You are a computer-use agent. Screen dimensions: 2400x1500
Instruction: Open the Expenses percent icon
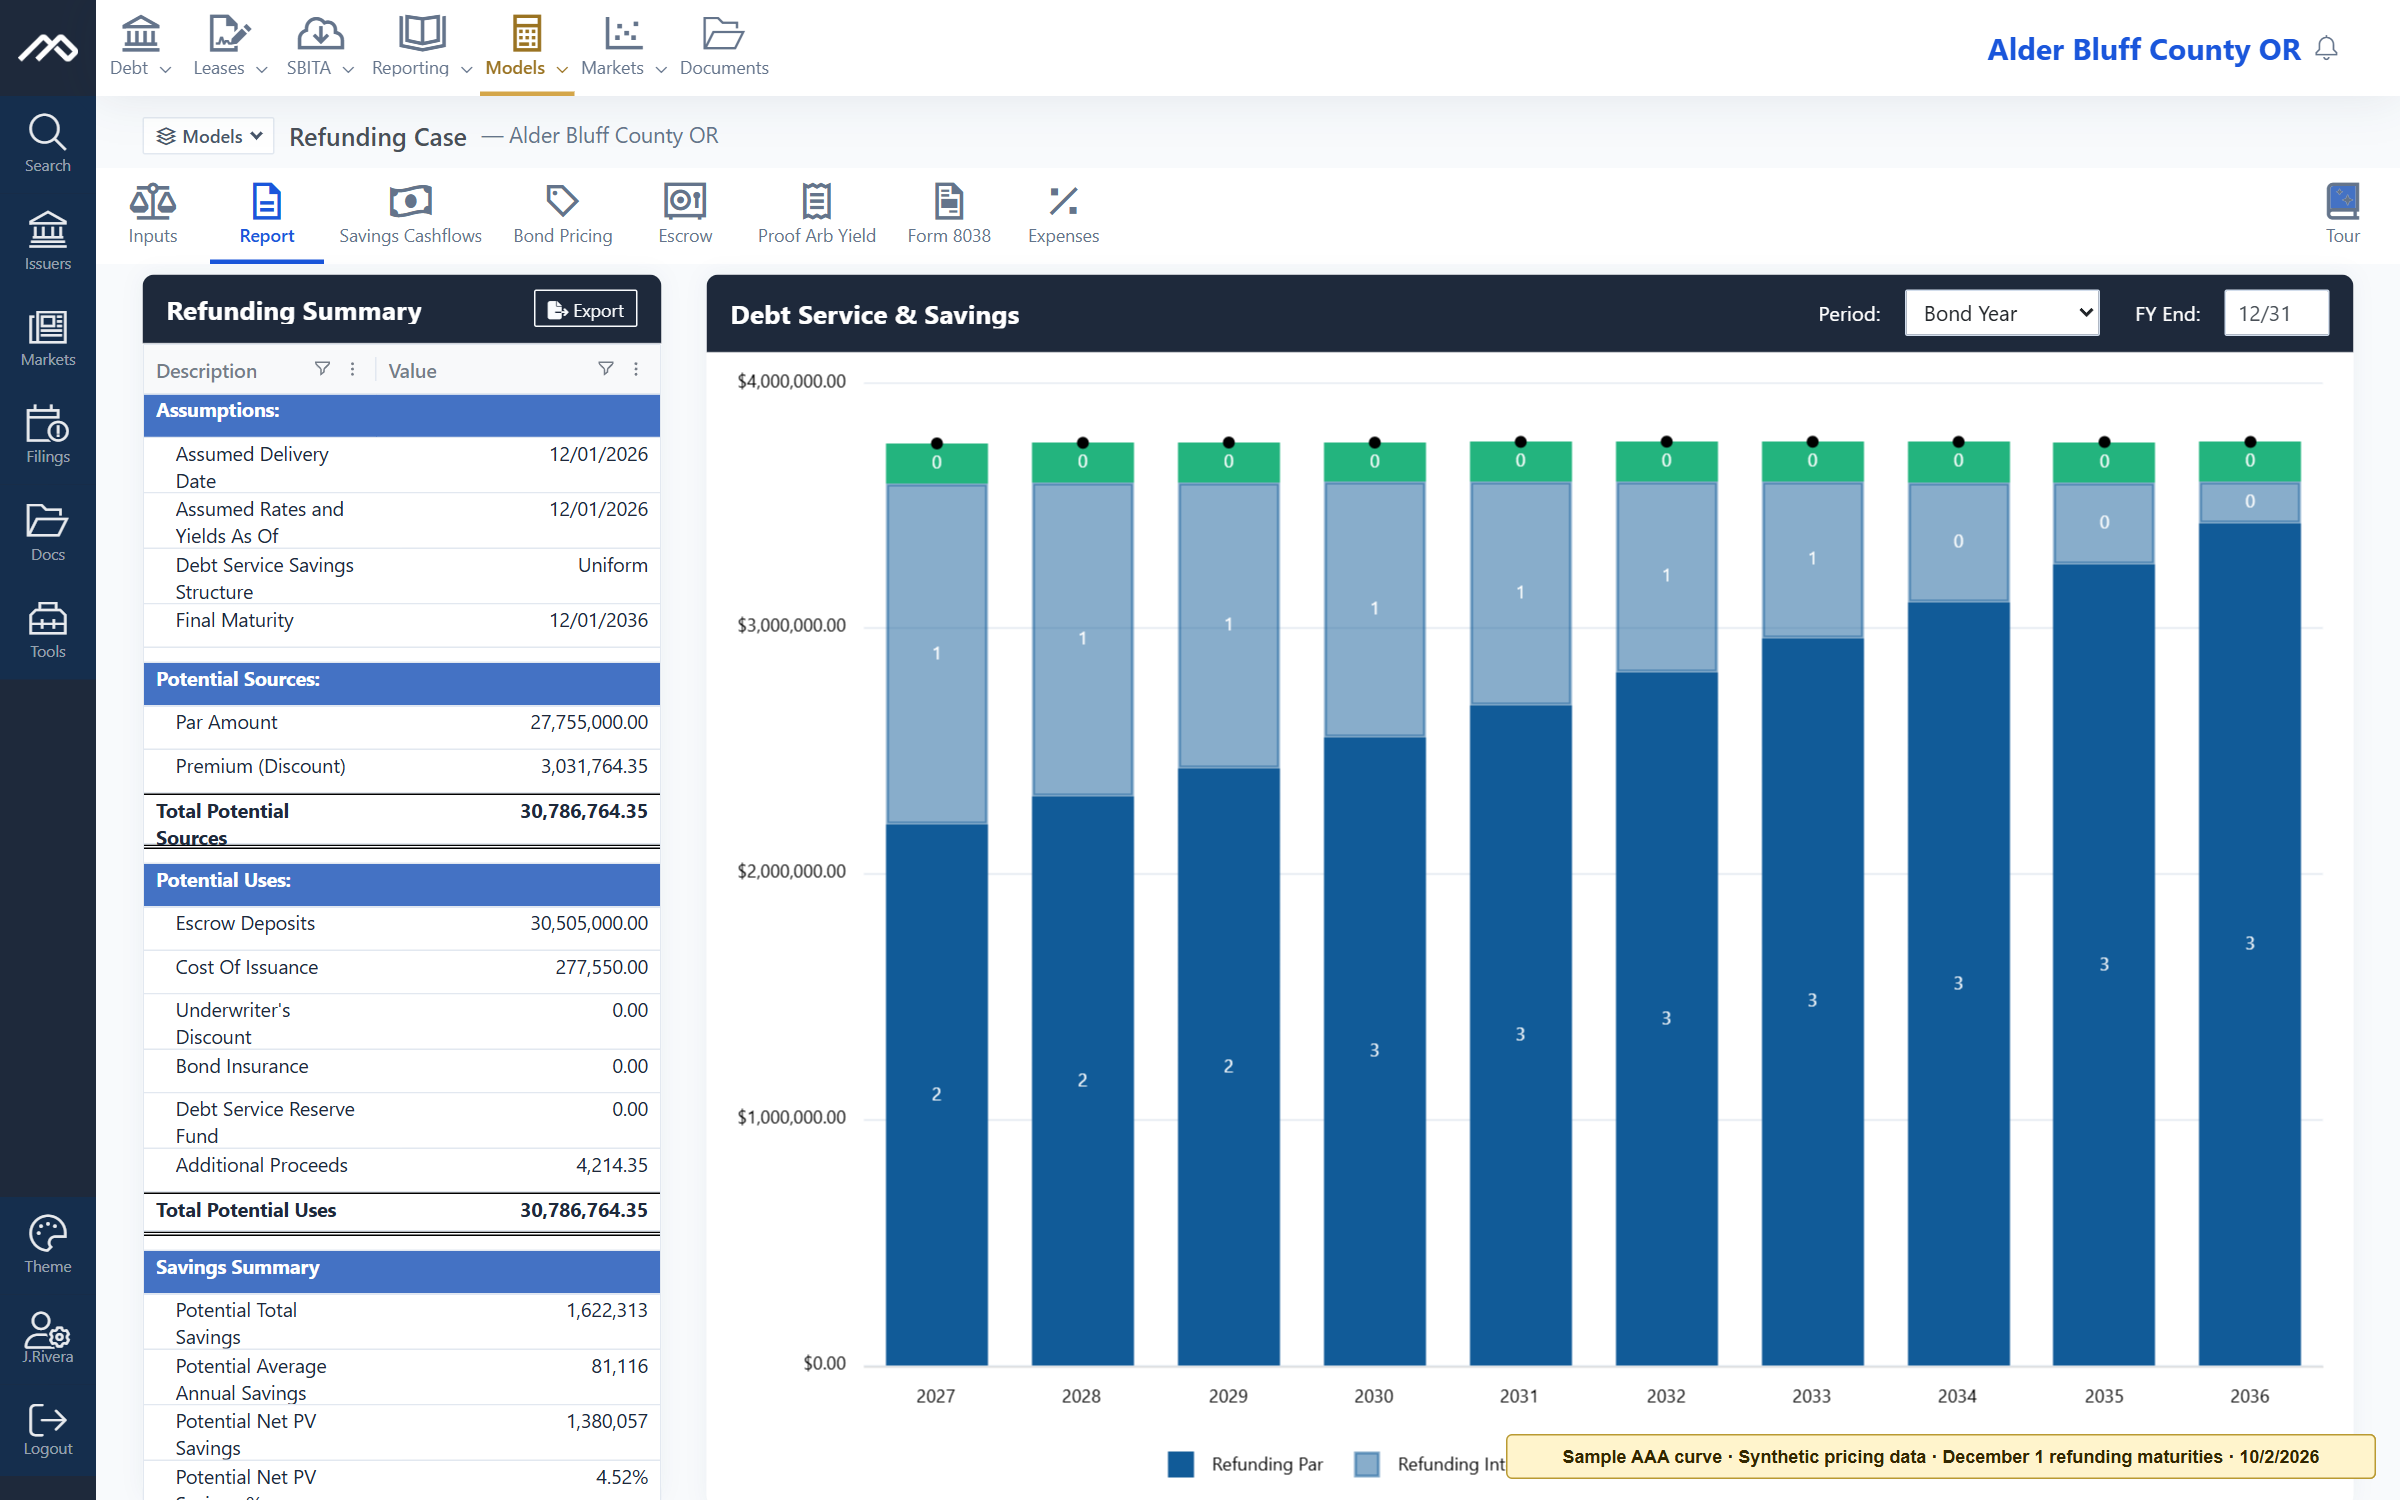pos(1063,213)
